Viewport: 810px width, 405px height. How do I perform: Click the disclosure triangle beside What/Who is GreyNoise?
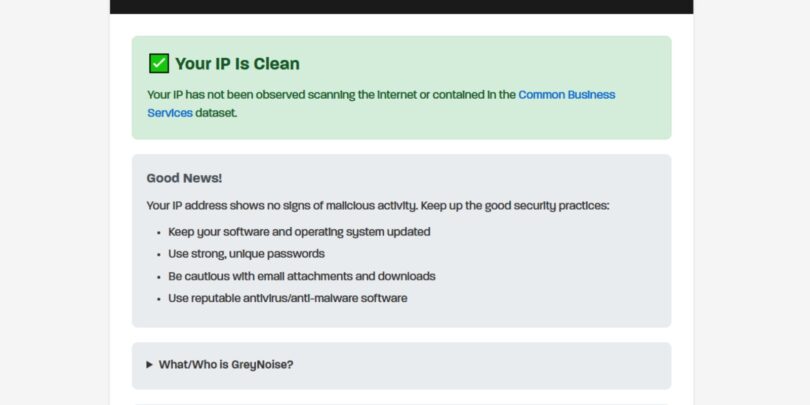click(150, 365)
